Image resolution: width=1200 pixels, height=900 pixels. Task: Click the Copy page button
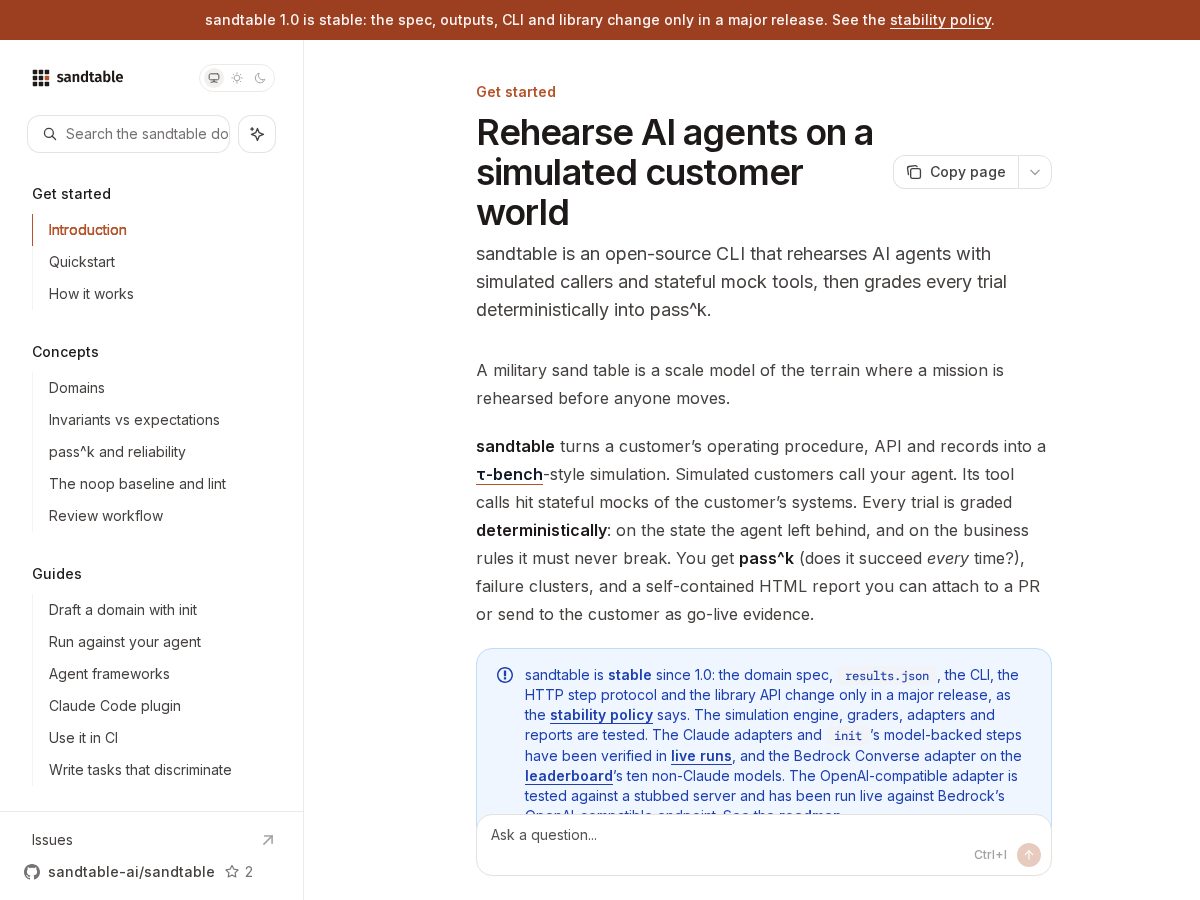(x=956, y=172)
